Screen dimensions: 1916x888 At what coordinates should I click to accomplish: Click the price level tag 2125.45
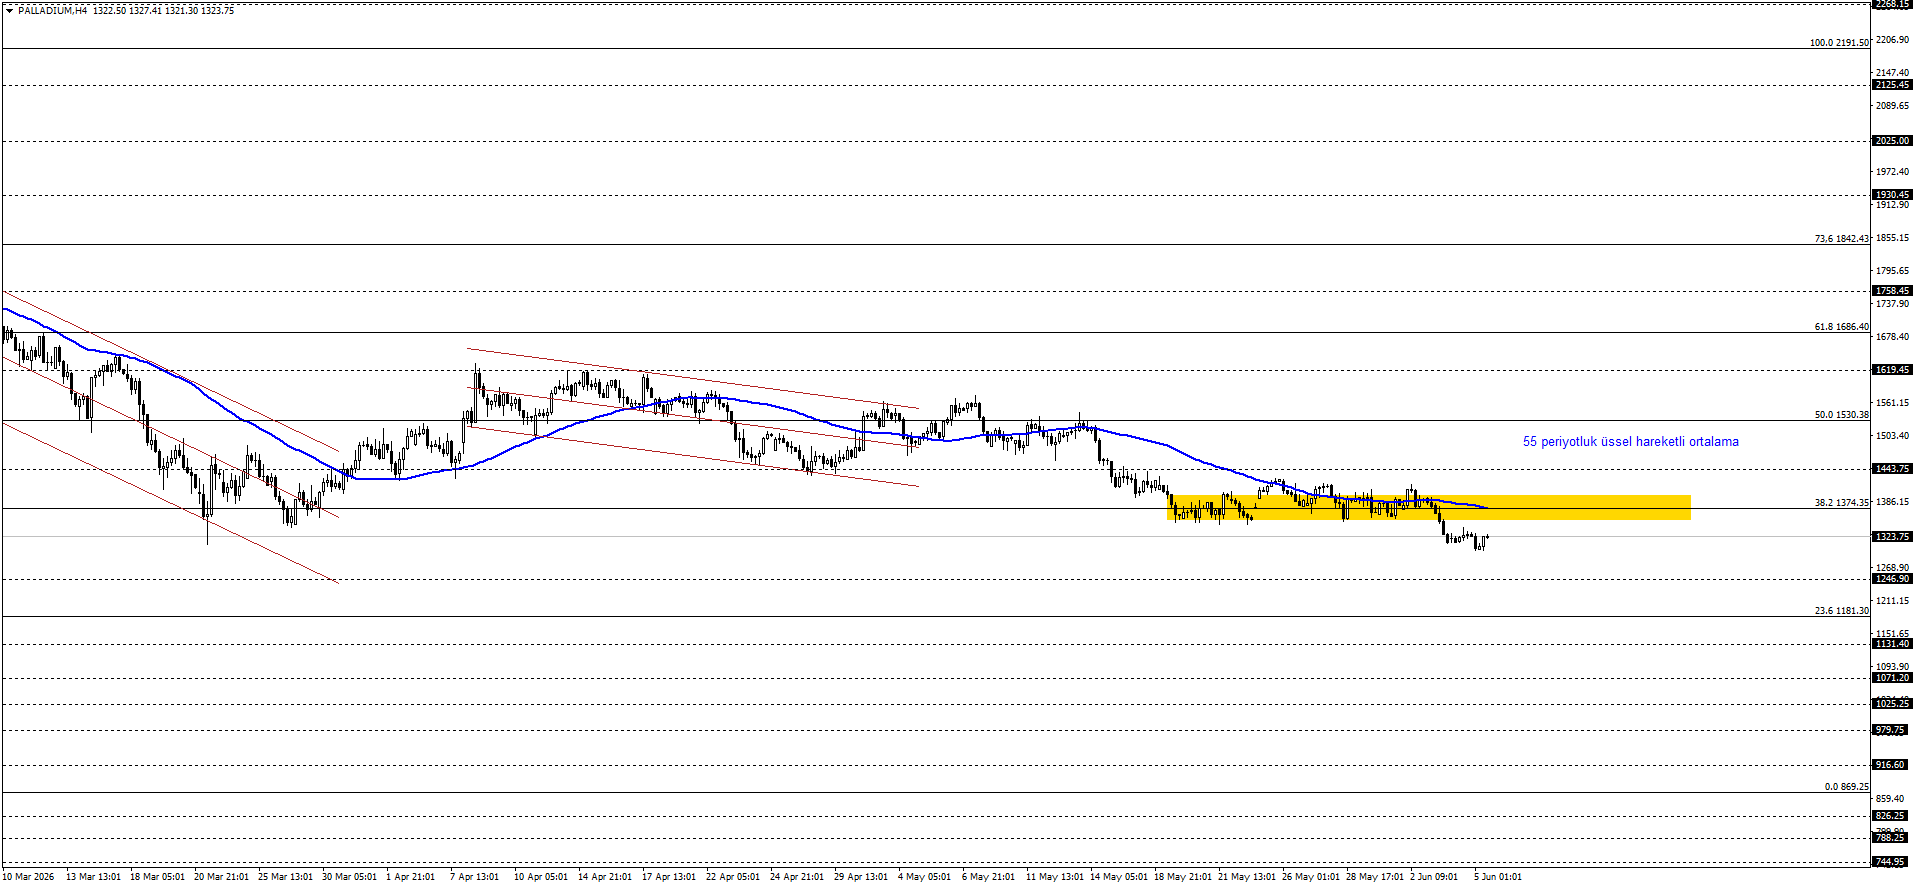[x=1892, y=85]
